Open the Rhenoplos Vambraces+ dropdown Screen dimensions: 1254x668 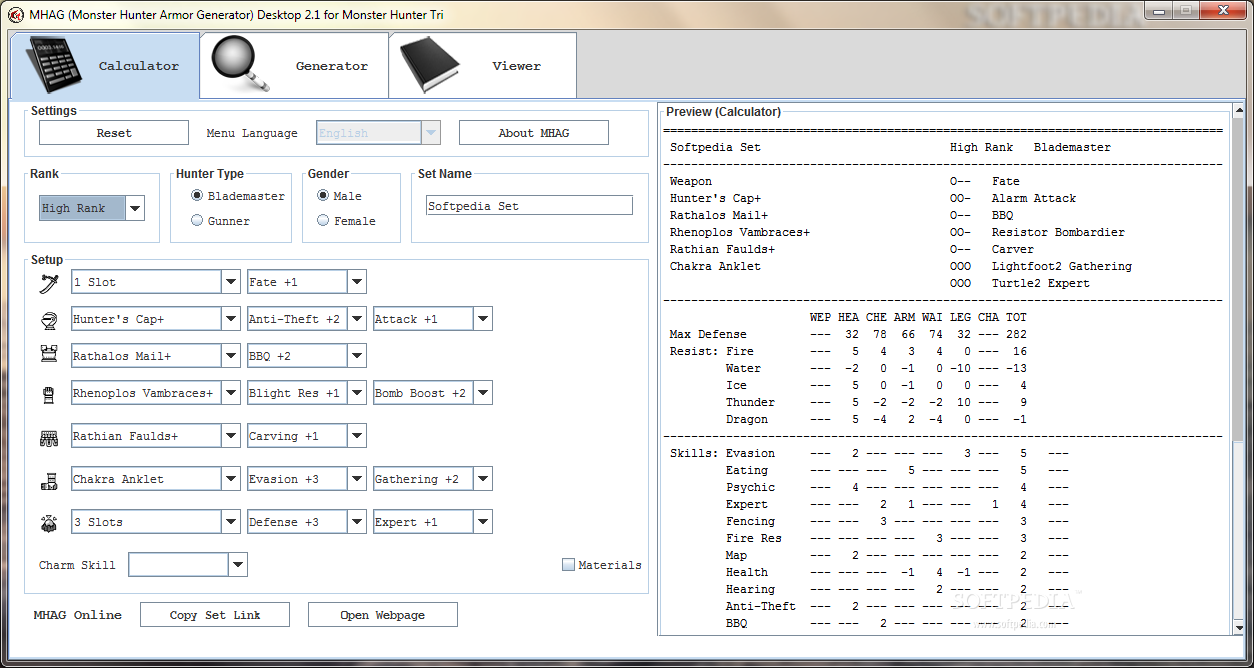231,393
